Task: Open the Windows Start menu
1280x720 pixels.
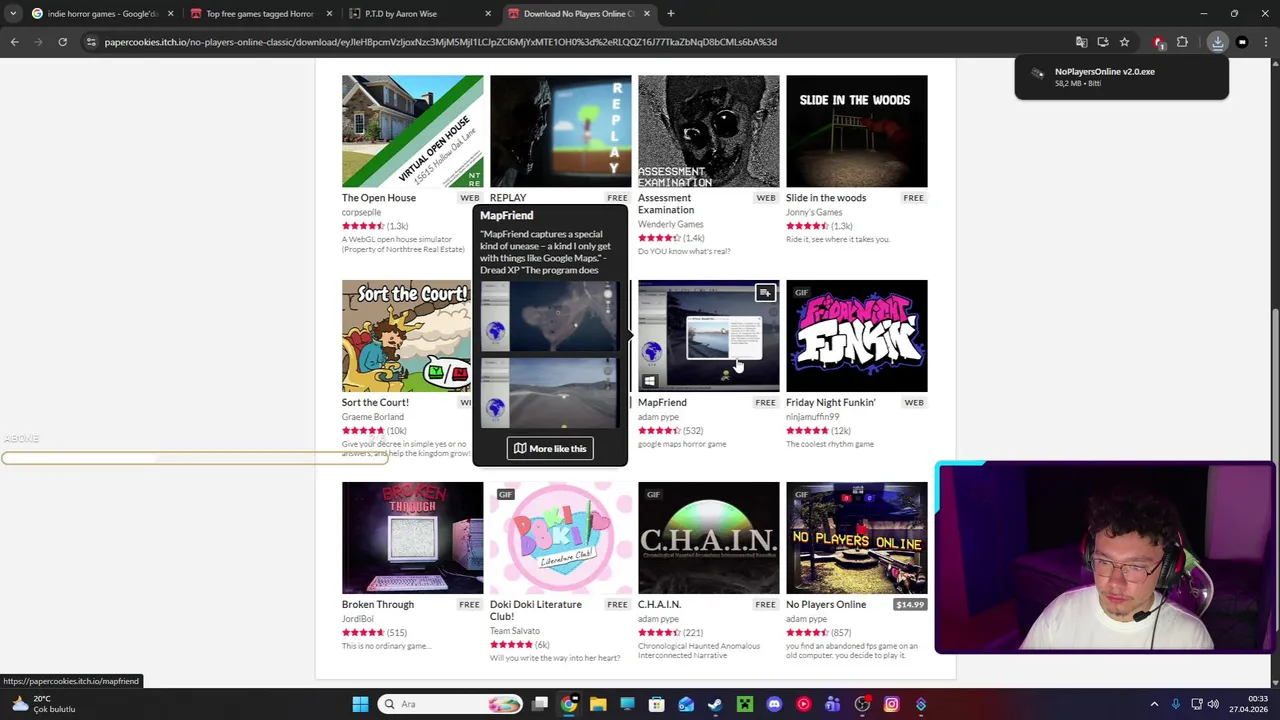Action: [360, 704]
